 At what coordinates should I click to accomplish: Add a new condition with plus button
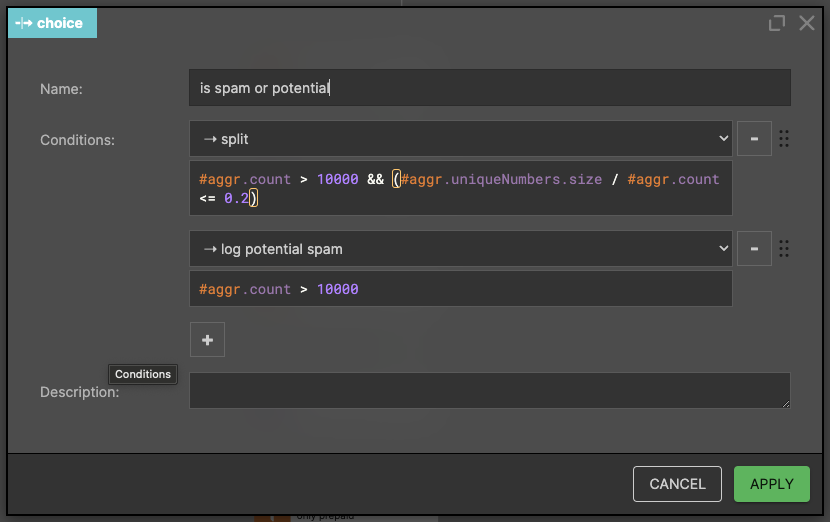coord(208,339)
